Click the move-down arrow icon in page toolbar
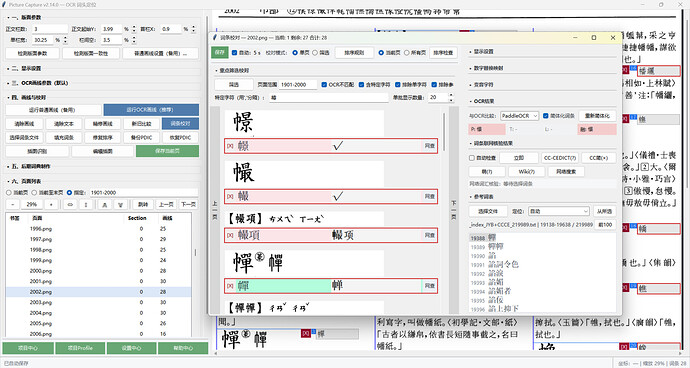Image resolution: width=690 pixels, height=368 pixels. coord(120,205)
